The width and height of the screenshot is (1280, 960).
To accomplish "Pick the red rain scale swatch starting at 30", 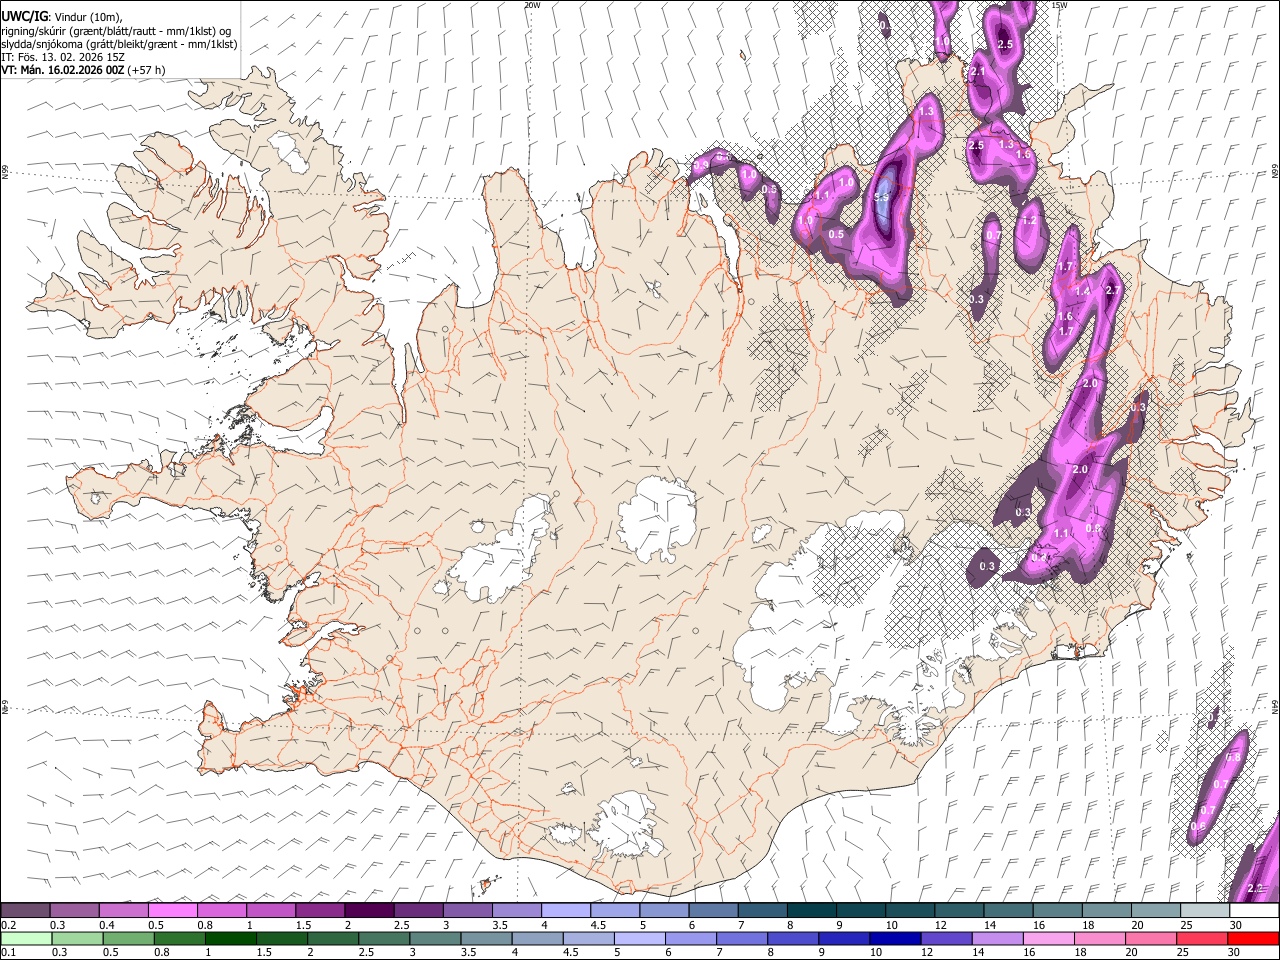I will [1254, 938].
